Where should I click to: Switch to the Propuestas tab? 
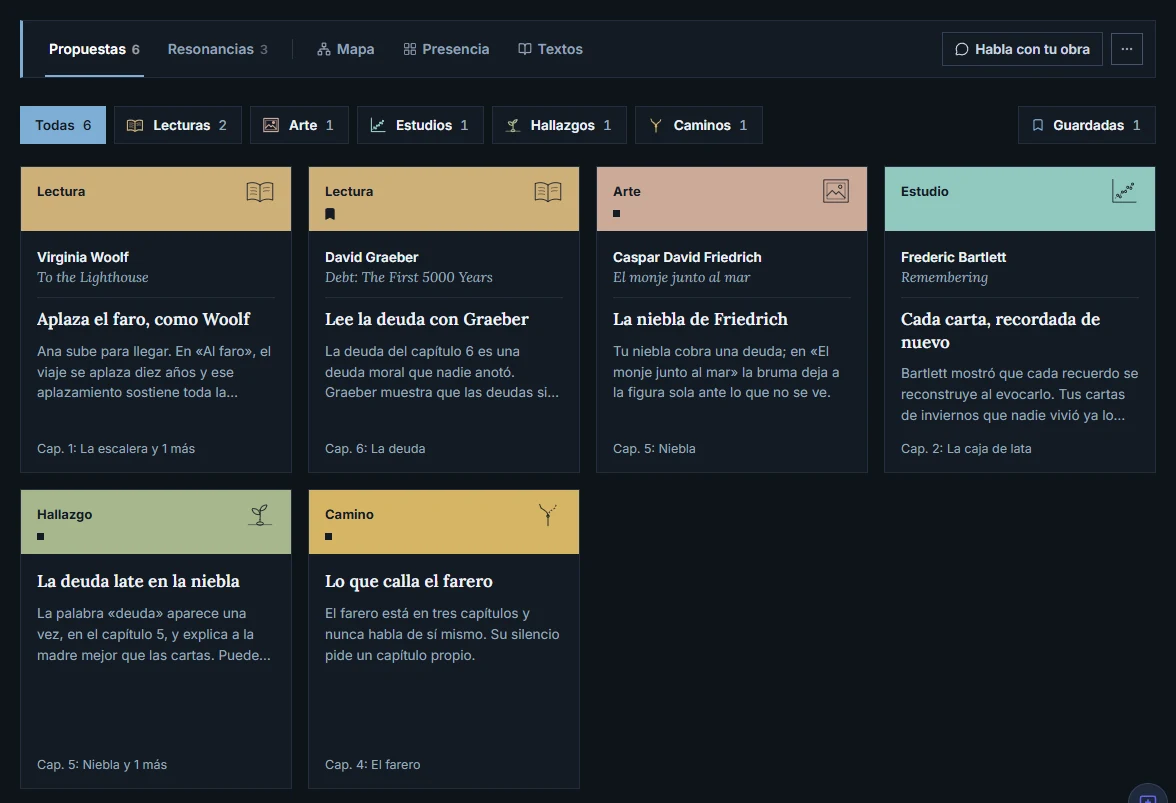[x=94, y=49]
